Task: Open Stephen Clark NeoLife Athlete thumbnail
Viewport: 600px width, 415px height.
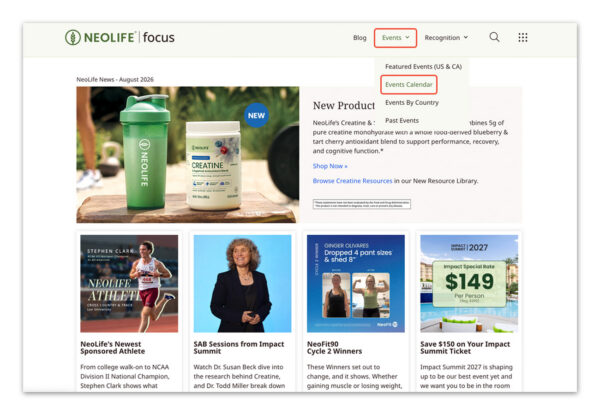Action: [129, 283]
